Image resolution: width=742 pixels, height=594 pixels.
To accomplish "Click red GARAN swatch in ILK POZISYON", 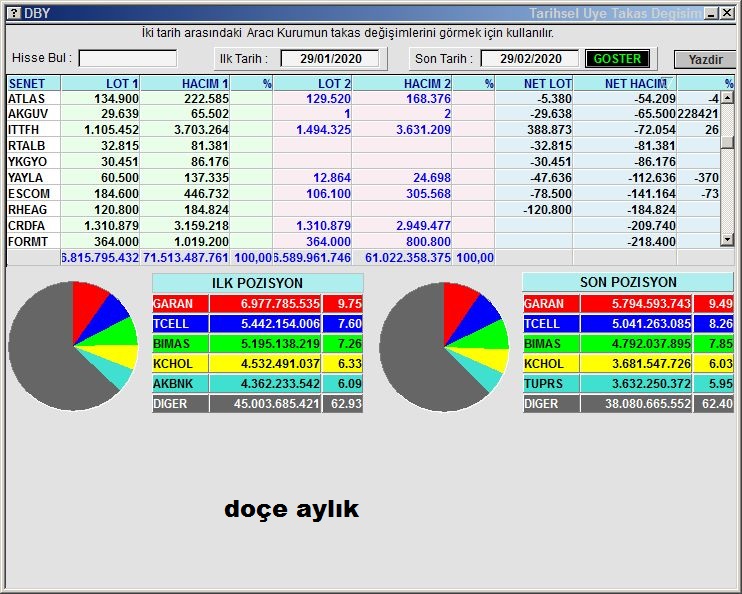I will pos(180,303).
